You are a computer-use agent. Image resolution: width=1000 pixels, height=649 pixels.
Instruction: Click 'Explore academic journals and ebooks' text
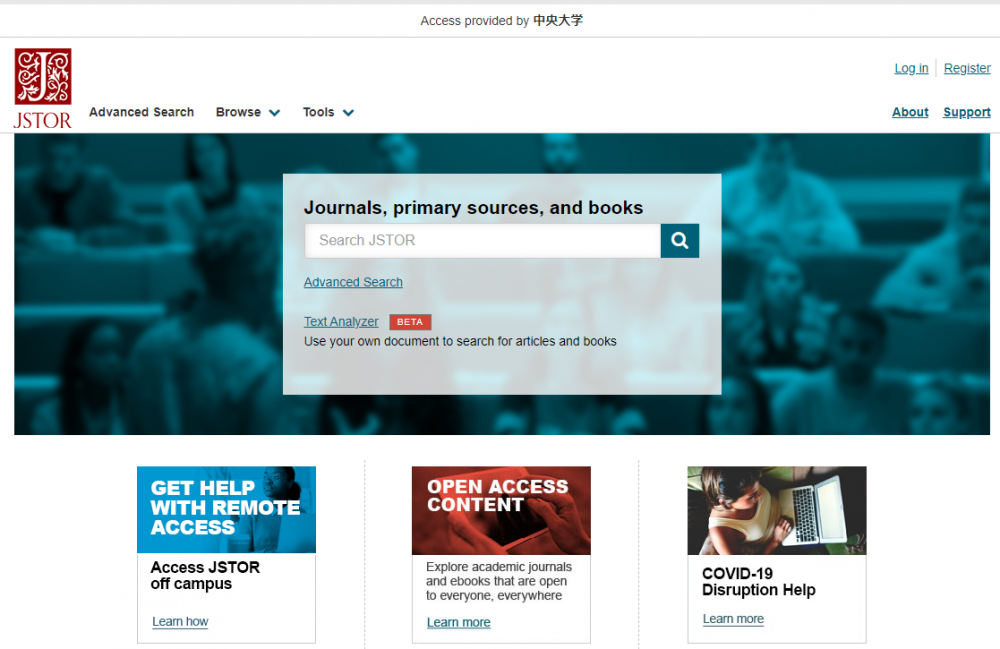tap(499, 581)
